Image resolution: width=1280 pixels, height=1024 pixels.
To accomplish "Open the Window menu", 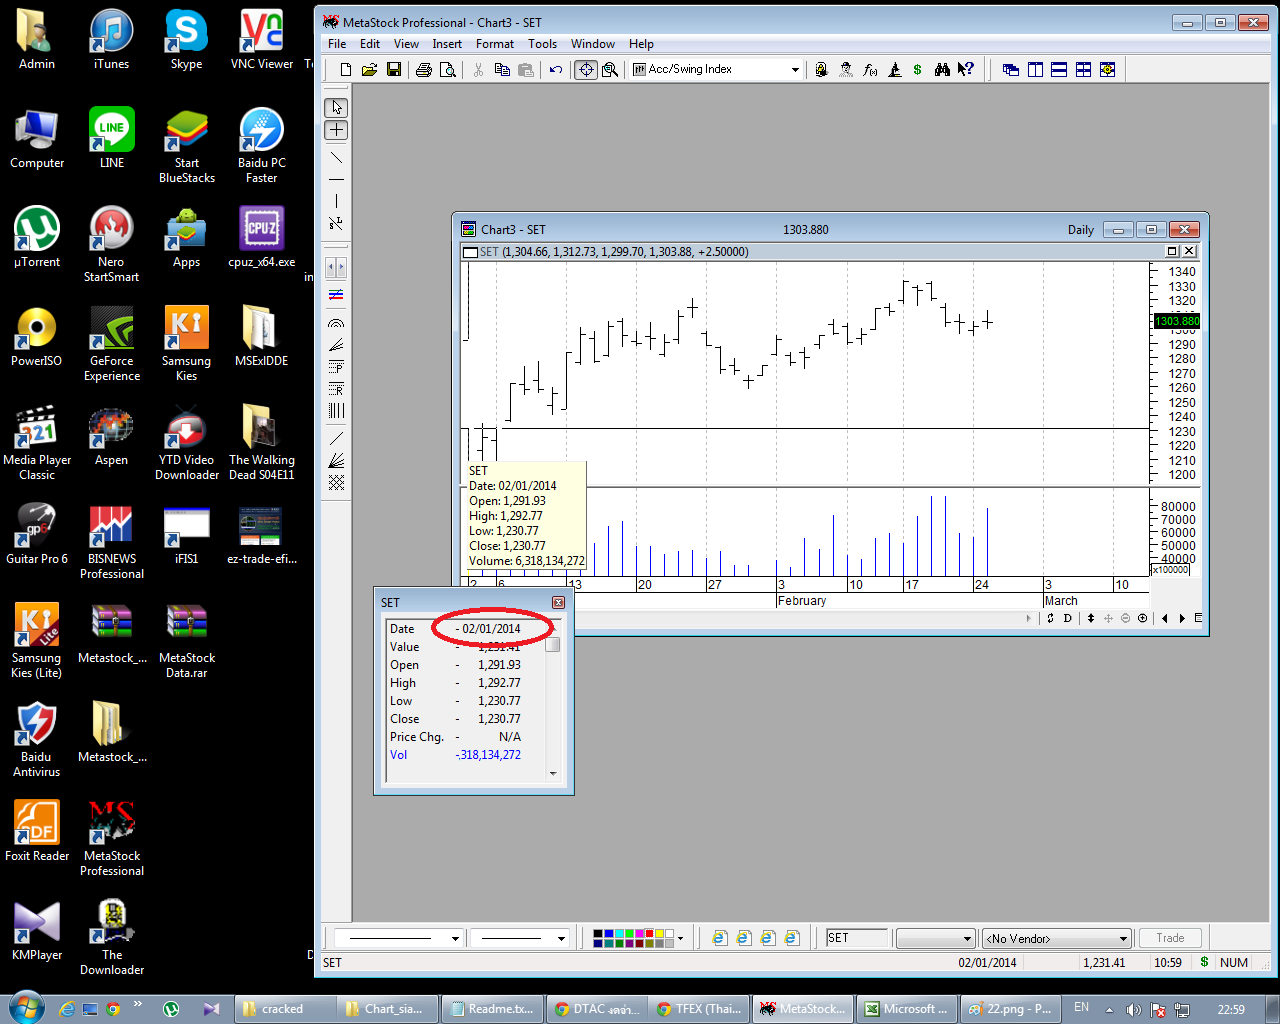I will click(x=593, y=44).
